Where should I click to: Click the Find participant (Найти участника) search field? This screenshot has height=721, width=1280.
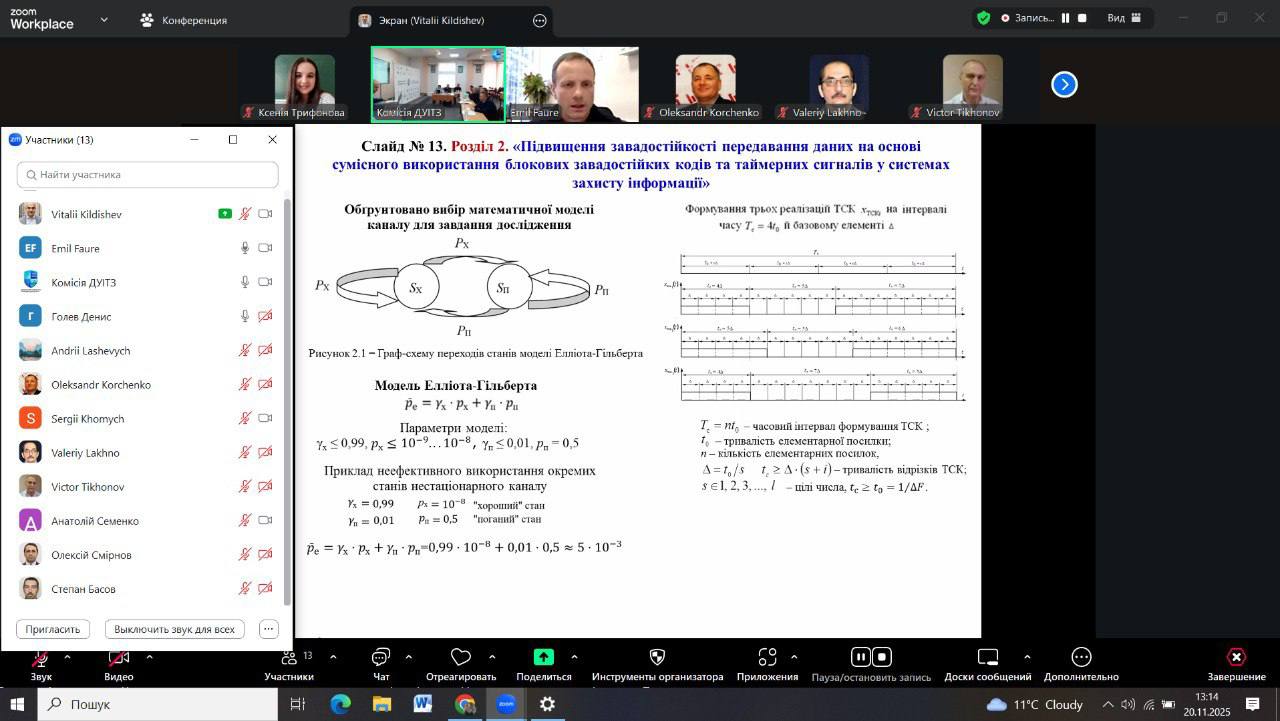click(148, 175)
